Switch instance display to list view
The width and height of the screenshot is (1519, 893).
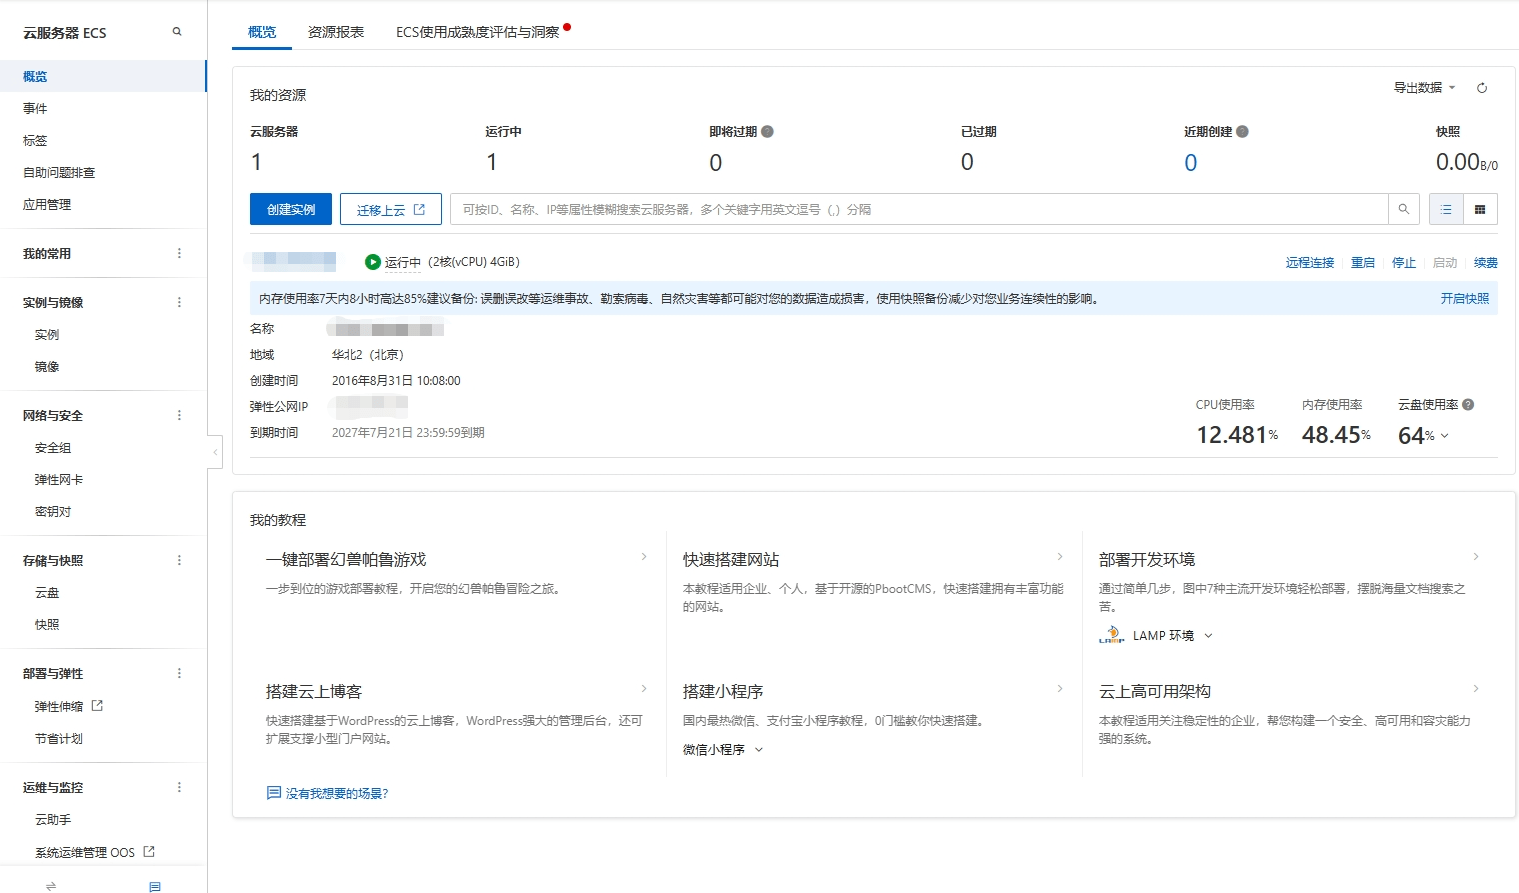click(1445, 209)
